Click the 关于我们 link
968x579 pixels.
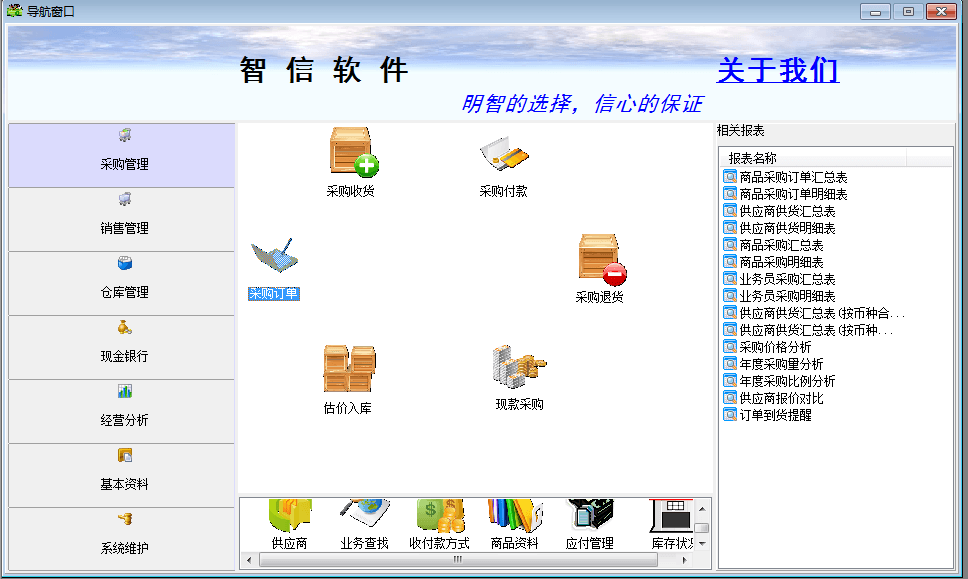(x=777, y=70)
